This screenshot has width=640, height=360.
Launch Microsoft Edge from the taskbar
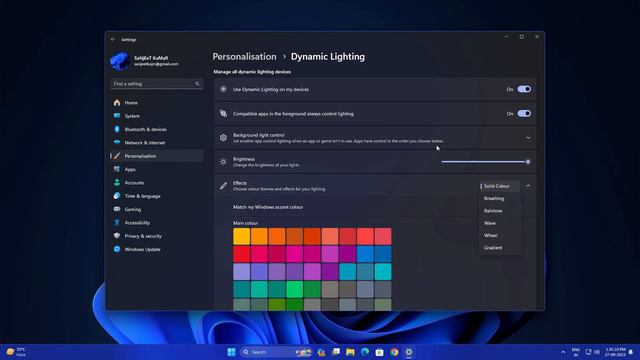(365, 352)
